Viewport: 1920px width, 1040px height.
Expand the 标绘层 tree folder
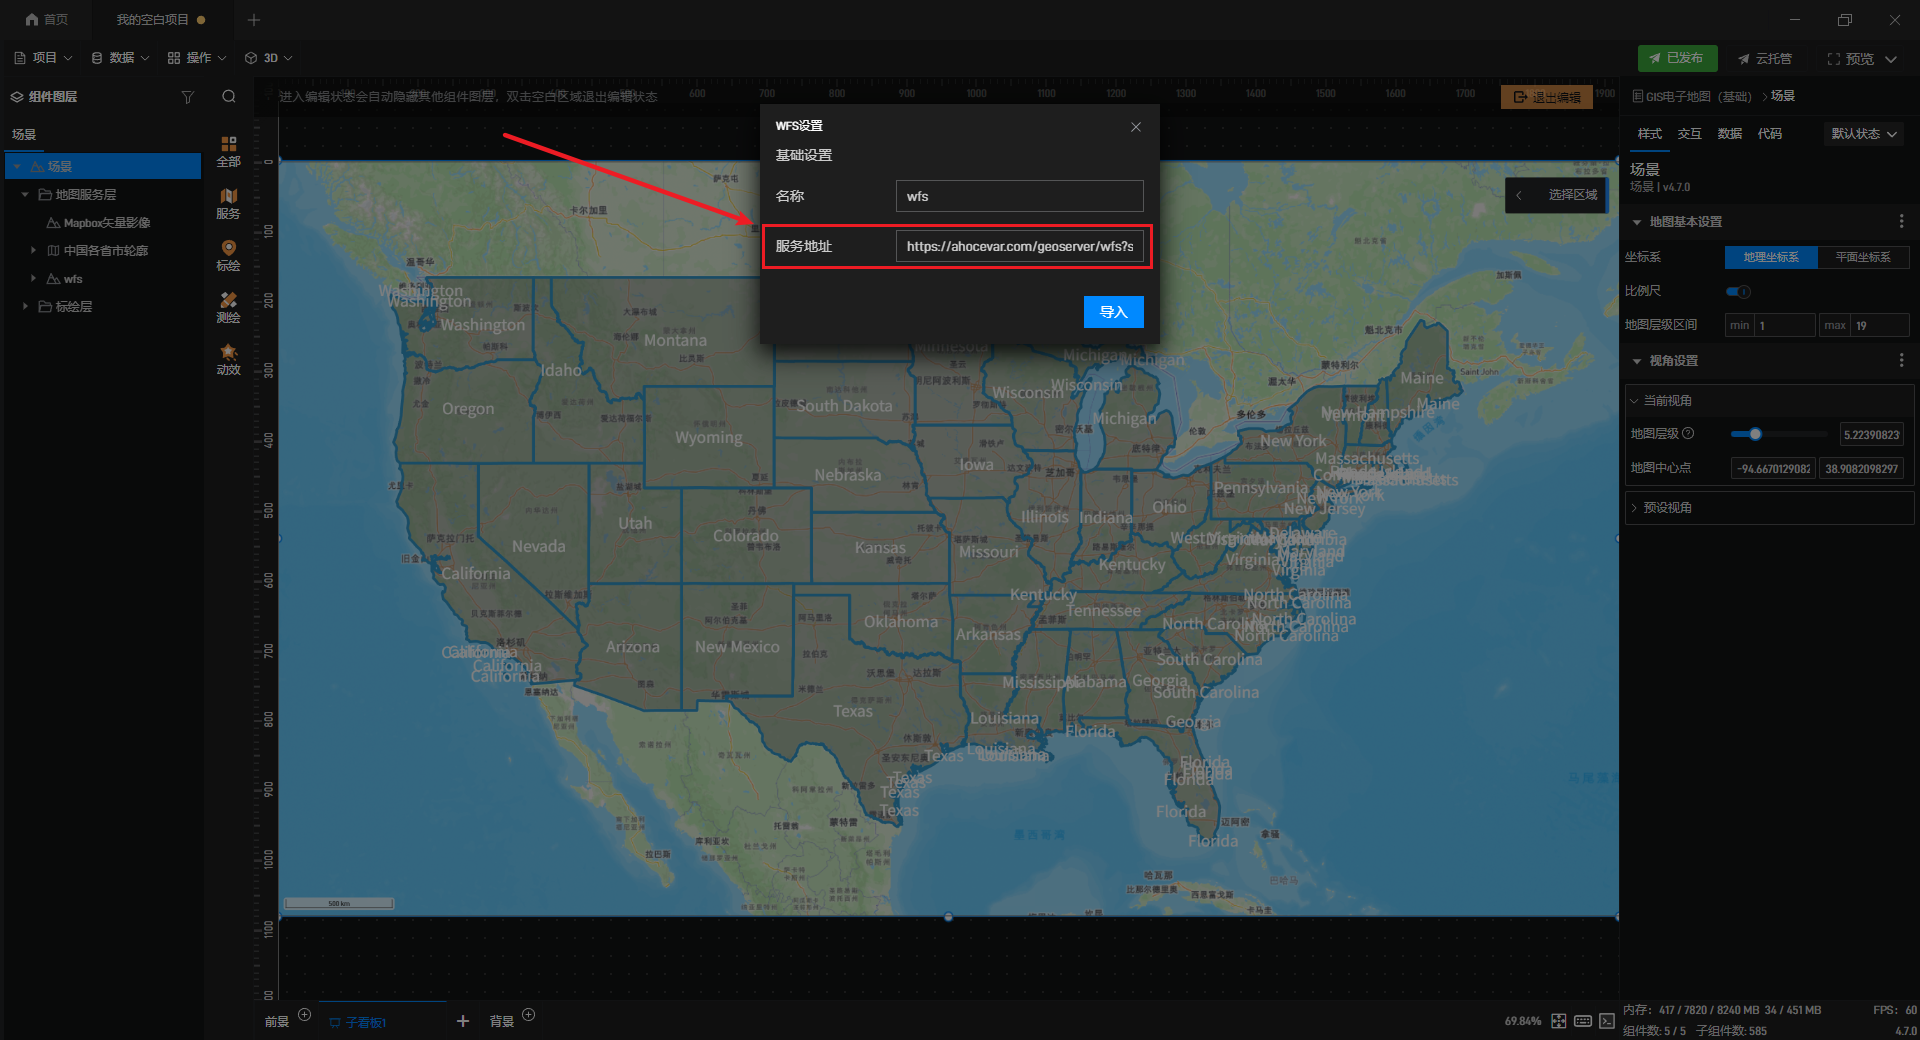tap(25, 307)
